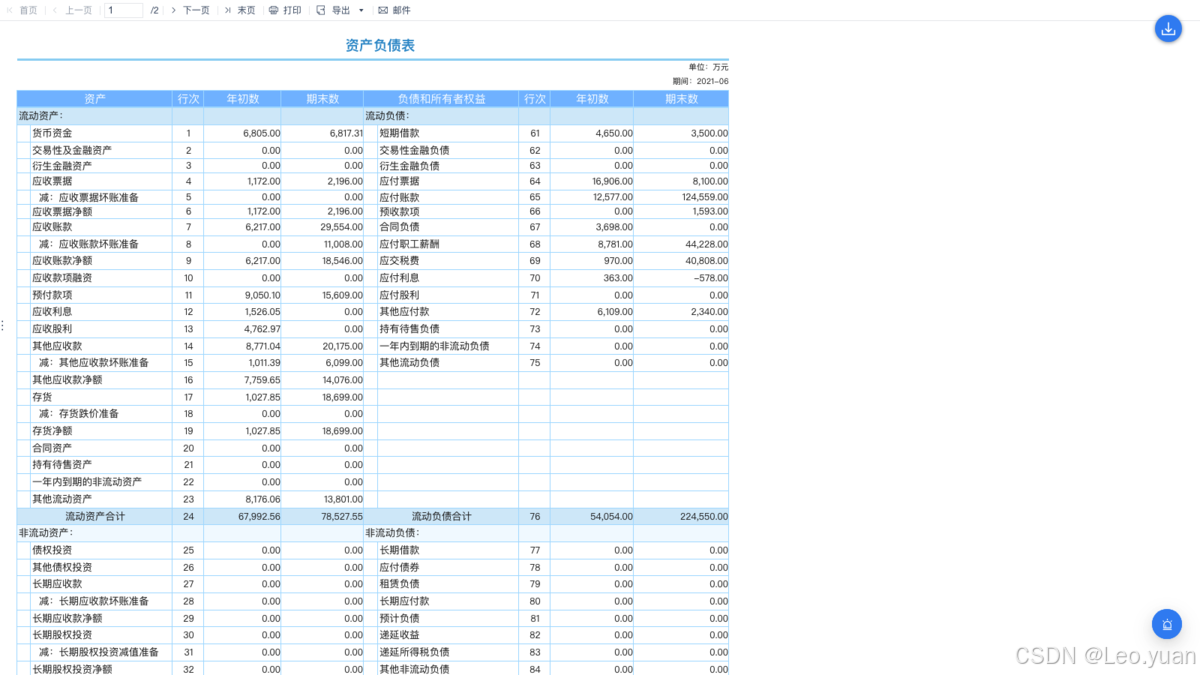1200x675 pixels.
Task: Select the 减：长期股权投资减值准备 row label
Action: tap(99, 652)
